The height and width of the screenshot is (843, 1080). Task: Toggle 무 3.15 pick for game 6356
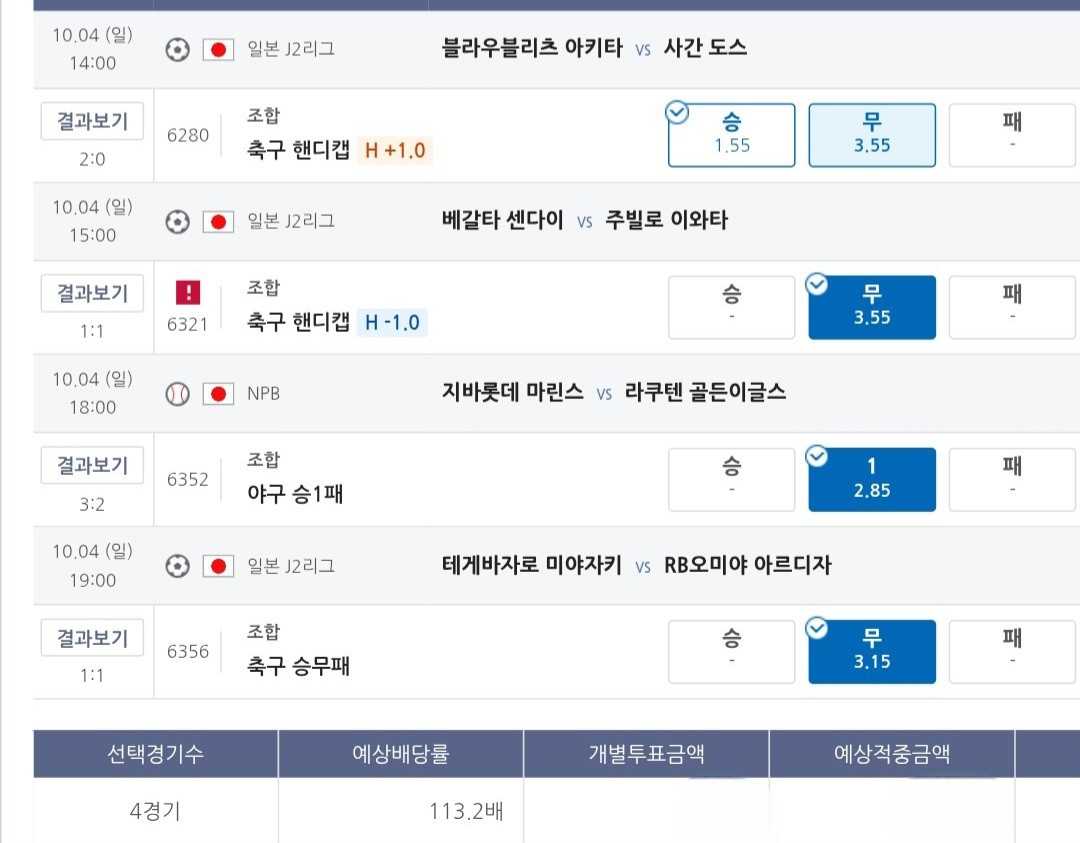click(x=872, y=652)
